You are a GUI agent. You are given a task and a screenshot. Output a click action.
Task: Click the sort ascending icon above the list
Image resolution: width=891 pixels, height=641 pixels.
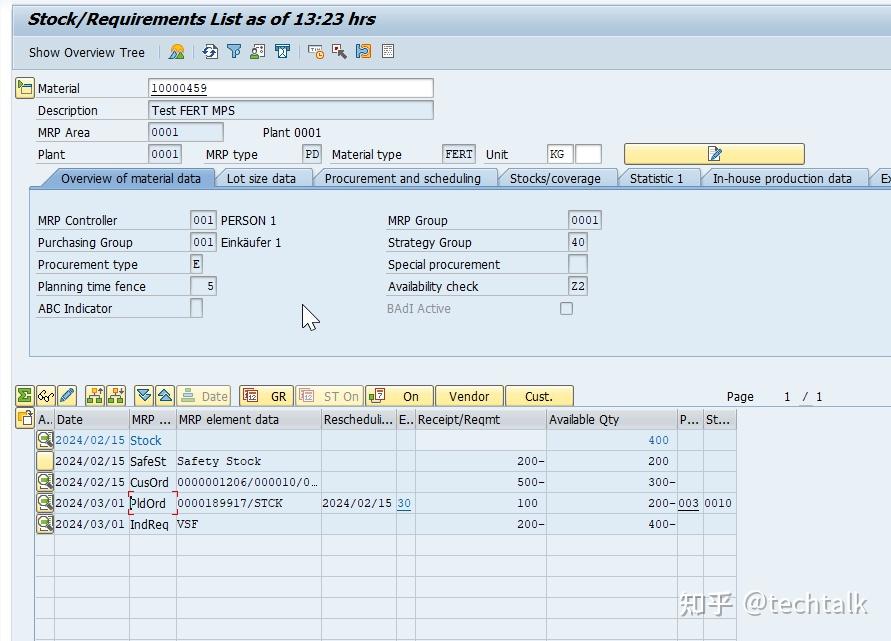(x=168, y=396)
